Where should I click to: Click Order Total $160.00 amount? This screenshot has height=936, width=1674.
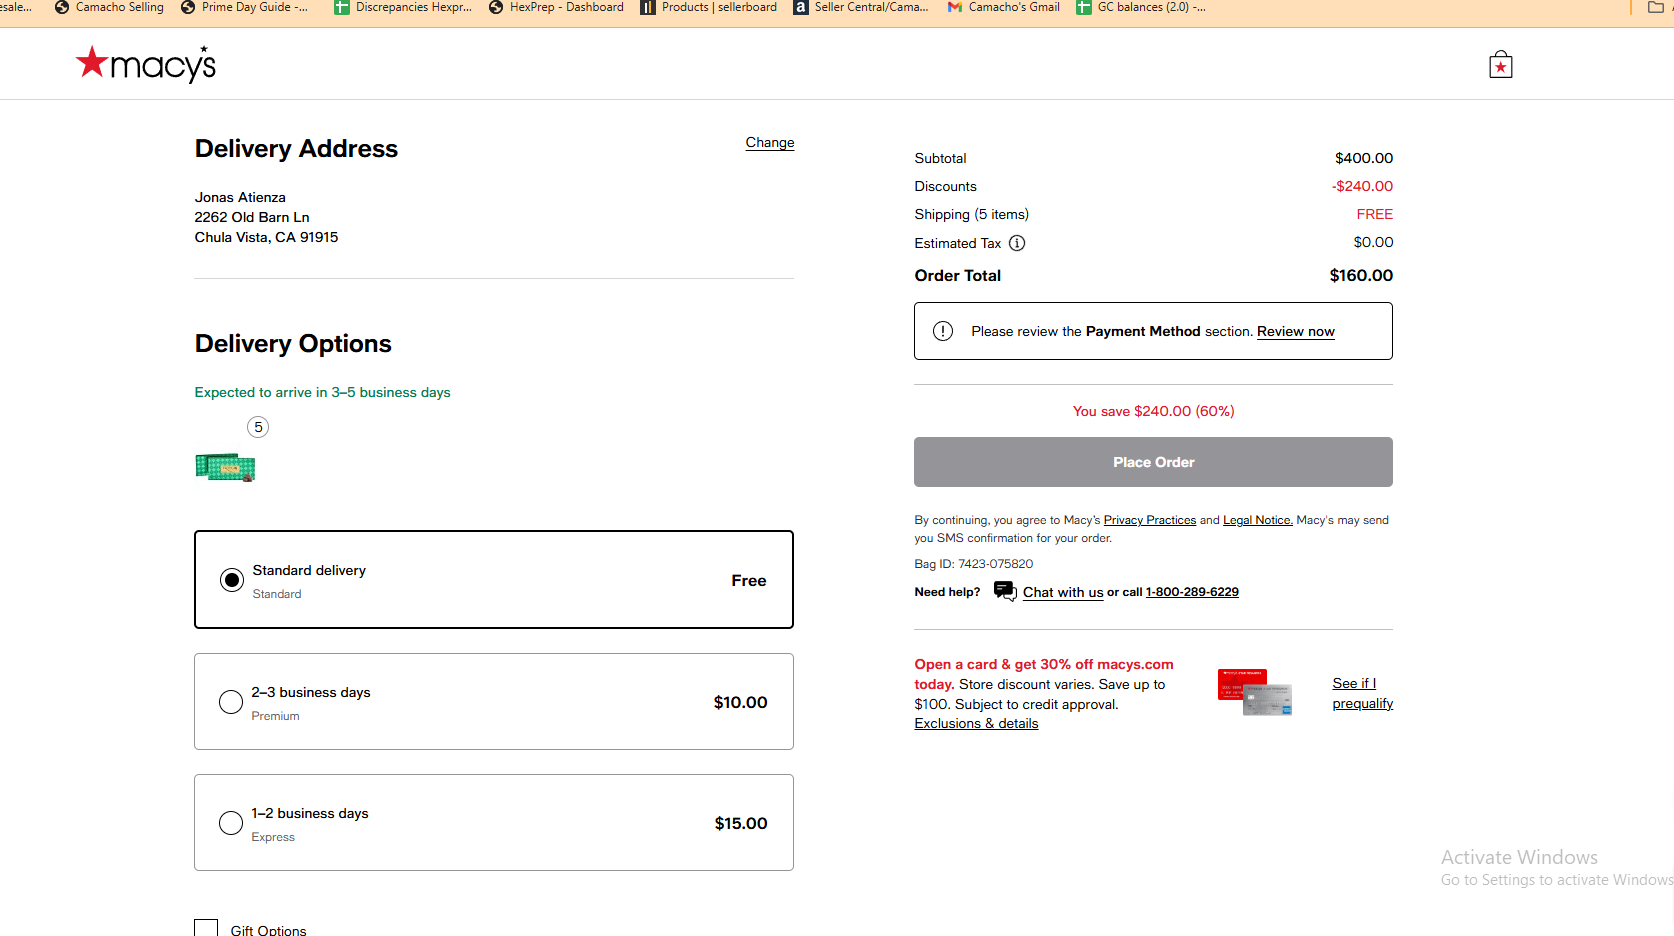point(1361,276)
